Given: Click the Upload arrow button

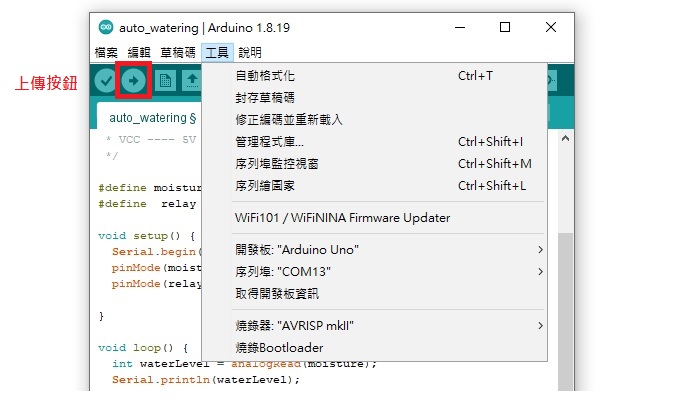Looking at the screenshot, I should point(133,81).
